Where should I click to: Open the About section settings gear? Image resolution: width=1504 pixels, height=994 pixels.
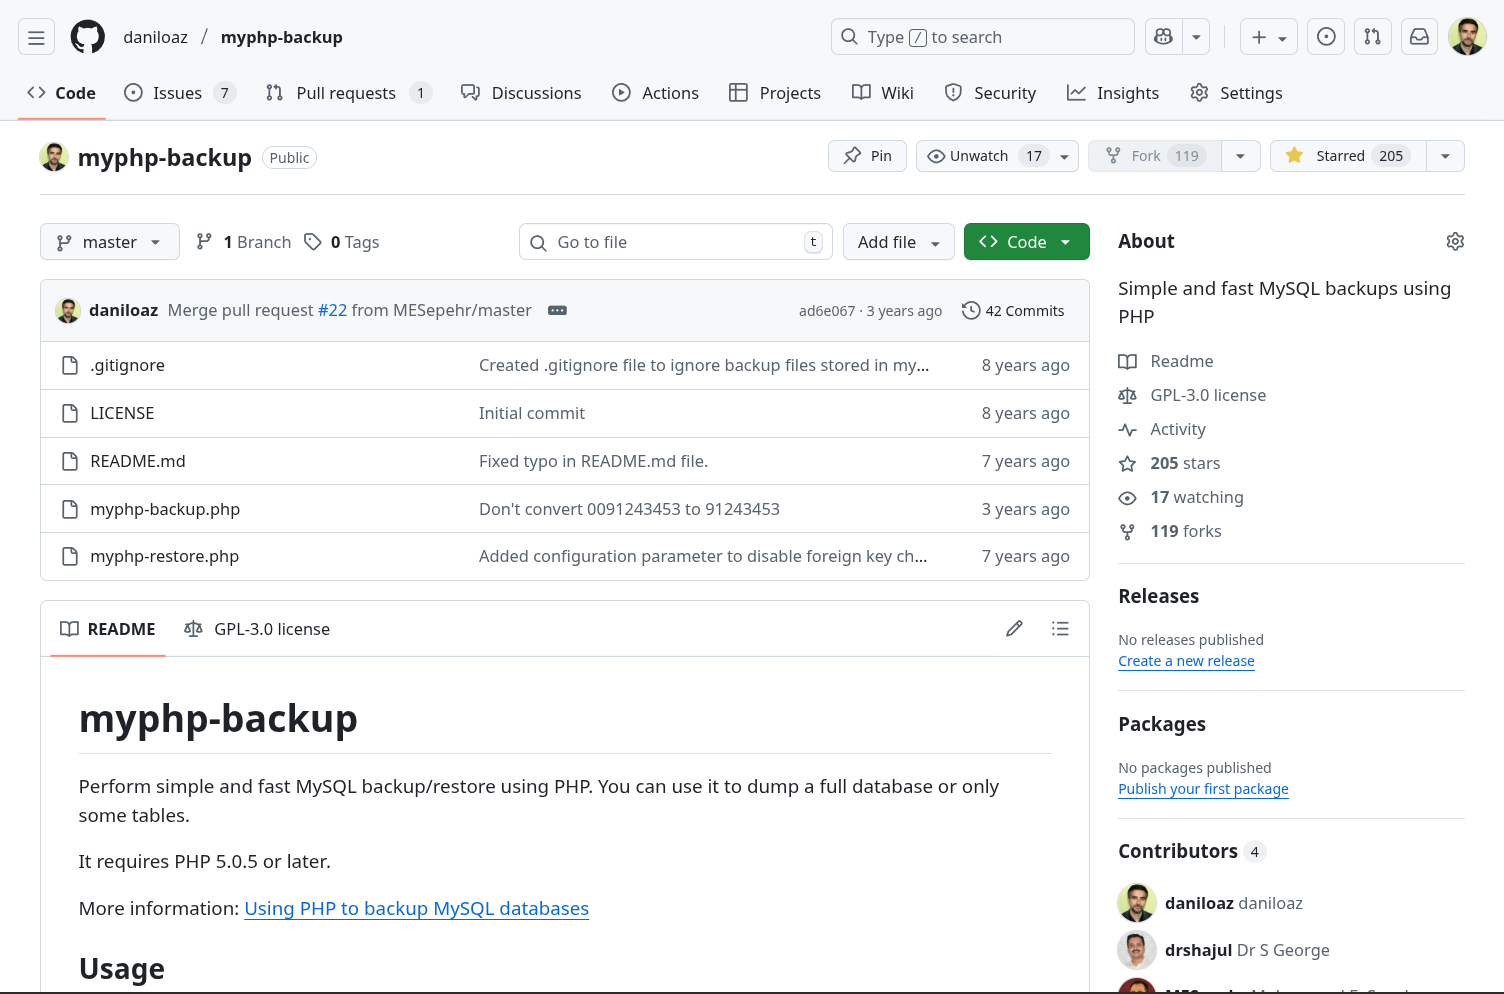[x=1455, y=241]
